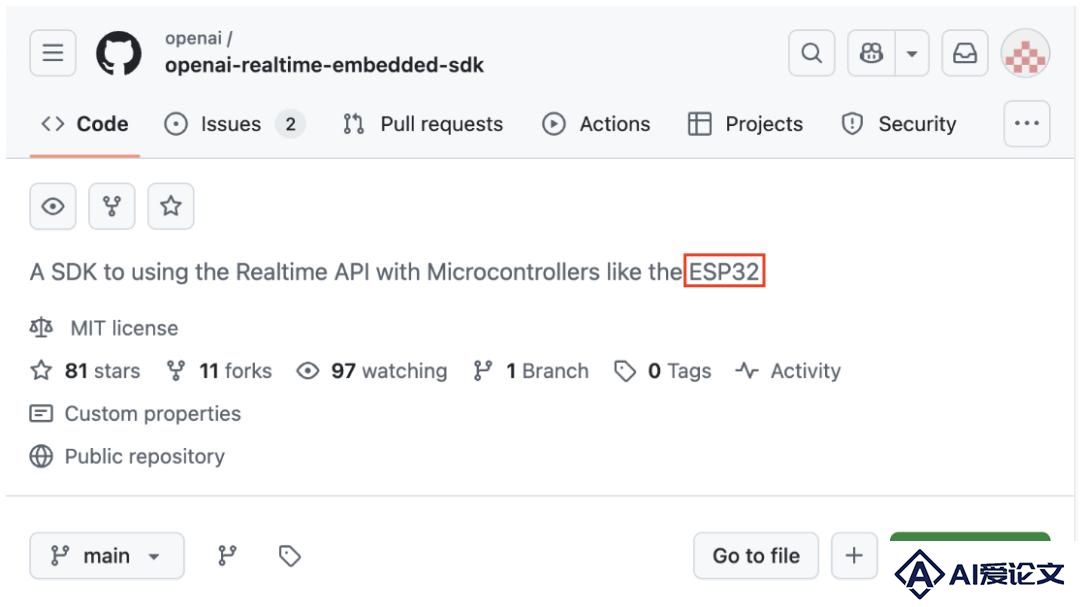The image size is (1080, 607).
Task: Show more tabs with ellipsis button
Action: pos(1026,123)
